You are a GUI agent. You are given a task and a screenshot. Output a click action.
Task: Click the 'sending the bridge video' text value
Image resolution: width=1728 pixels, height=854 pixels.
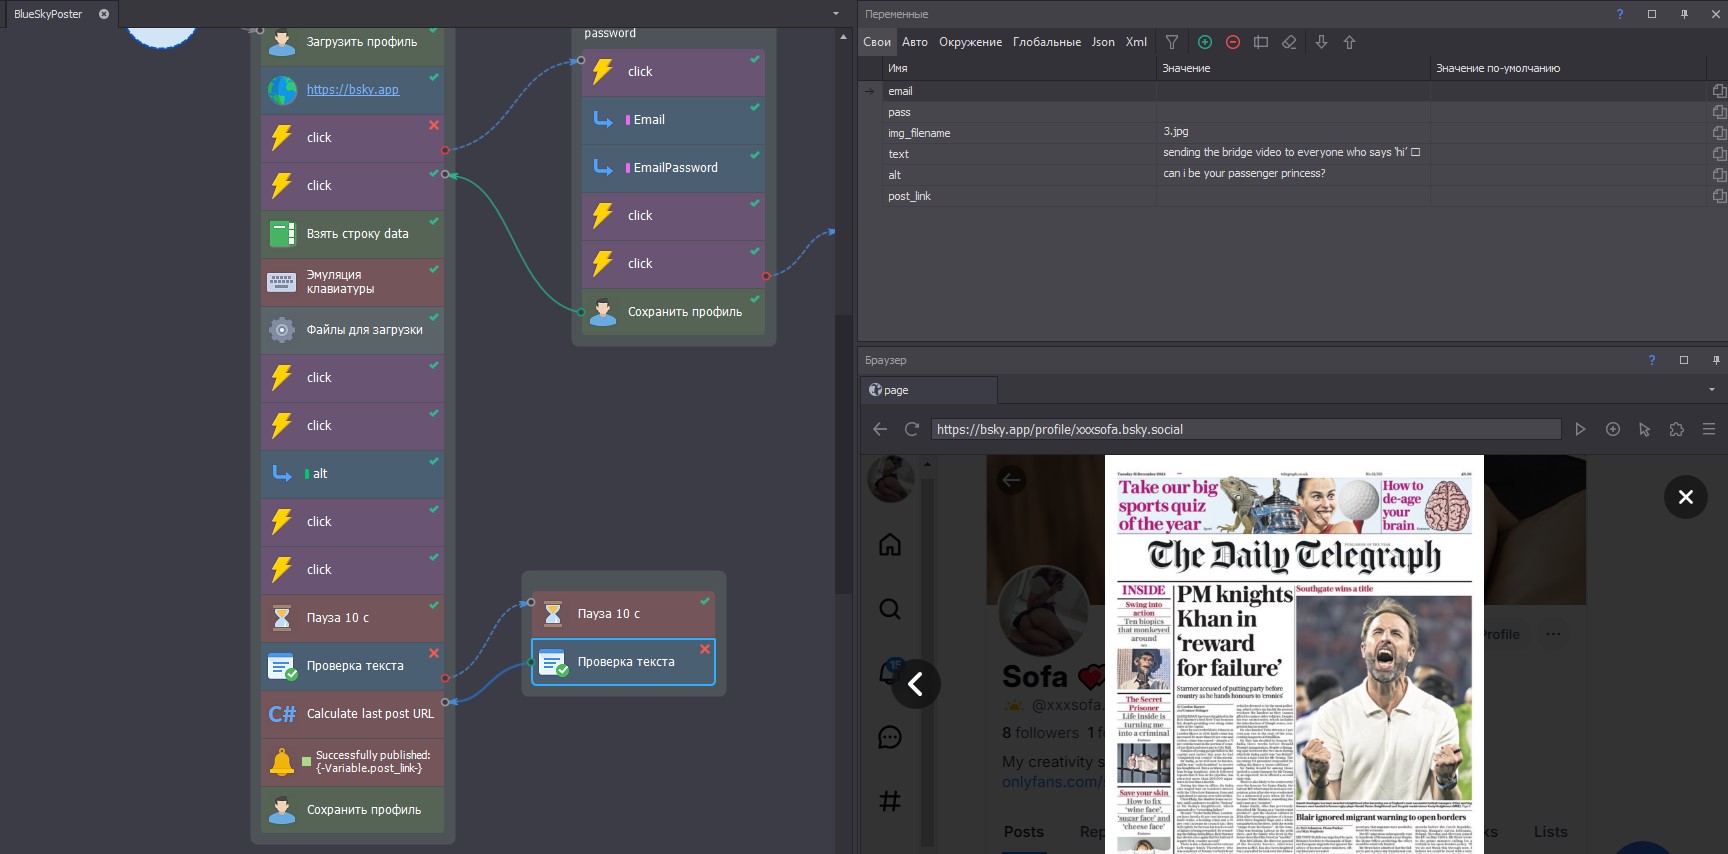1291,153
